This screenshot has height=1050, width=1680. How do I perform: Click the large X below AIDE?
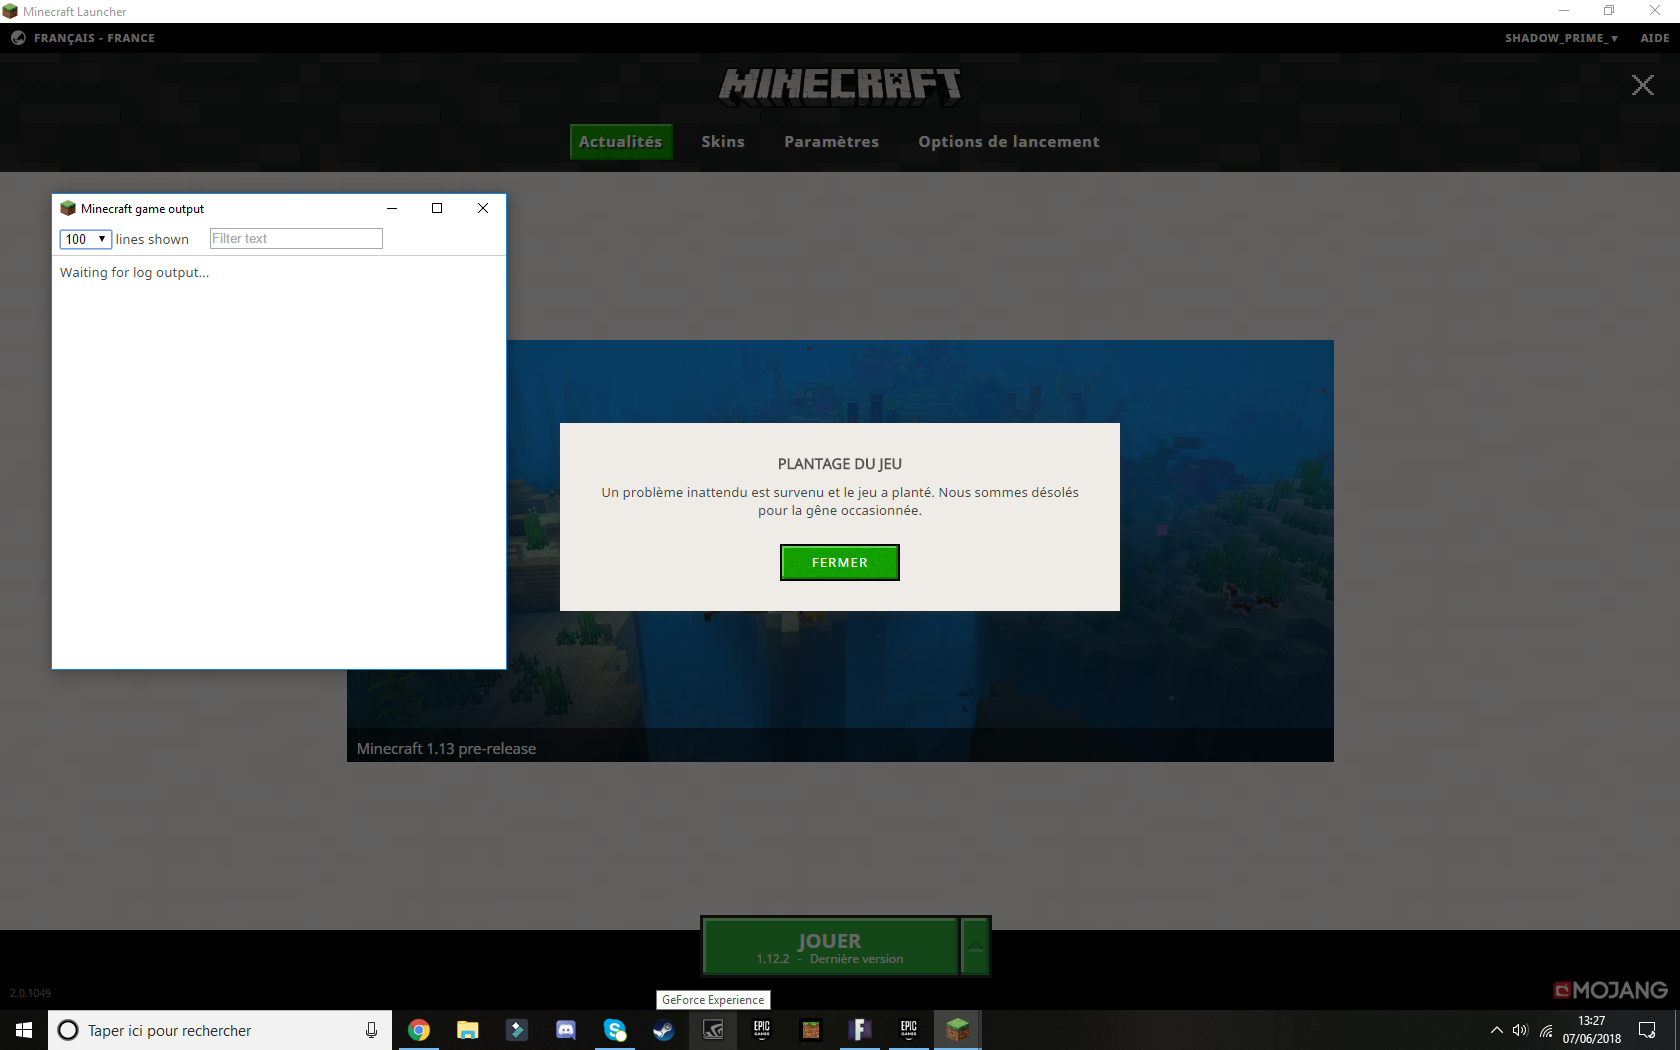click(x=1642, y=85)
